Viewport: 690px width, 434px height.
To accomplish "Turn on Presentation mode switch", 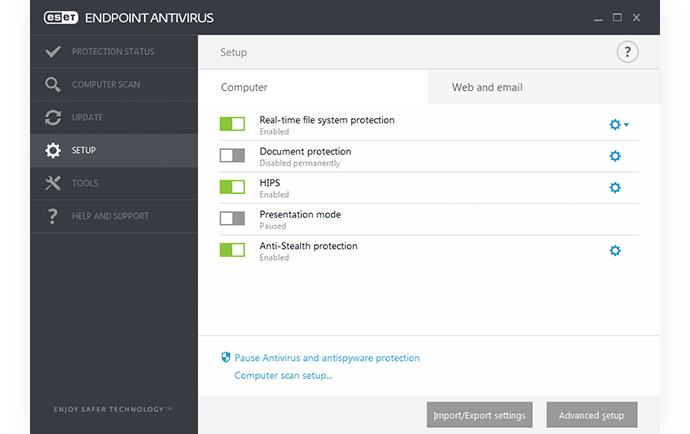I will tap(232, 218).
